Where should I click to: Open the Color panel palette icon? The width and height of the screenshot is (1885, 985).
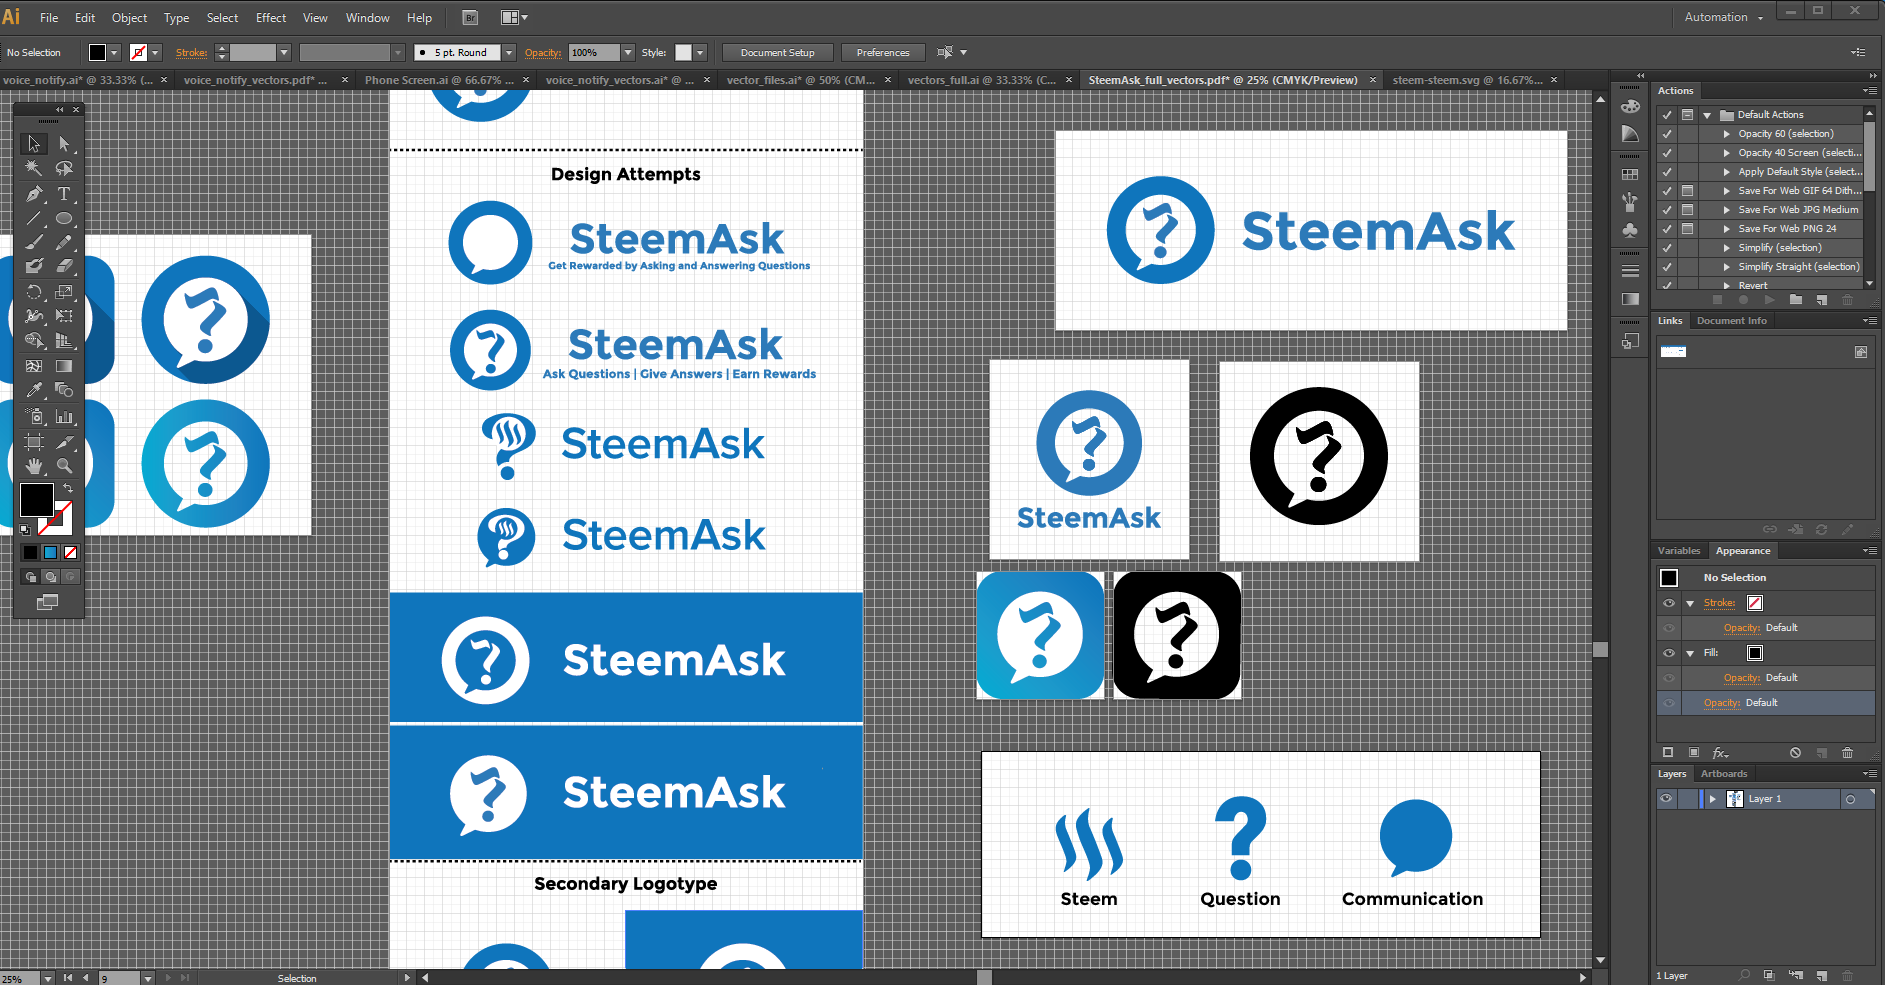coord(1630,107)
